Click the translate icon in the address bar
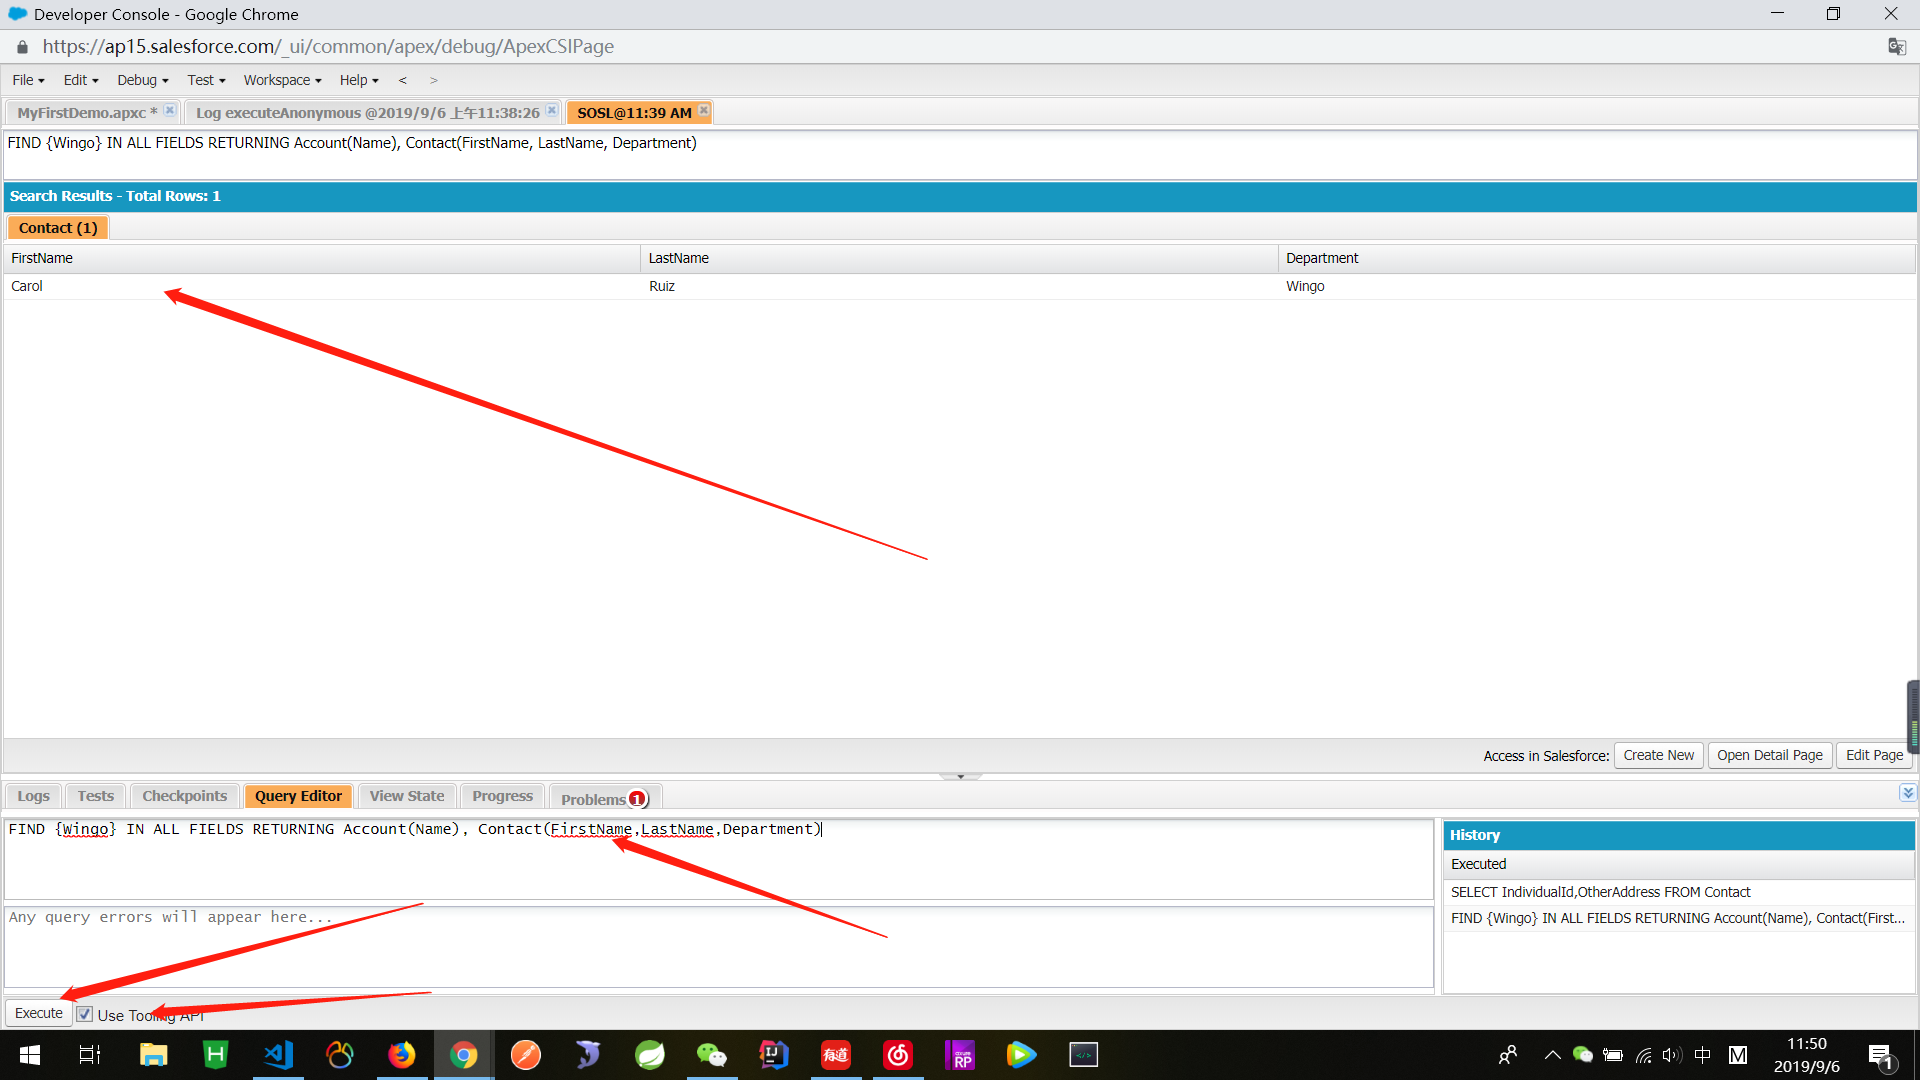Image resolution: width=1920 pixels, height=1080 pixels. (x=1896, y=46)
